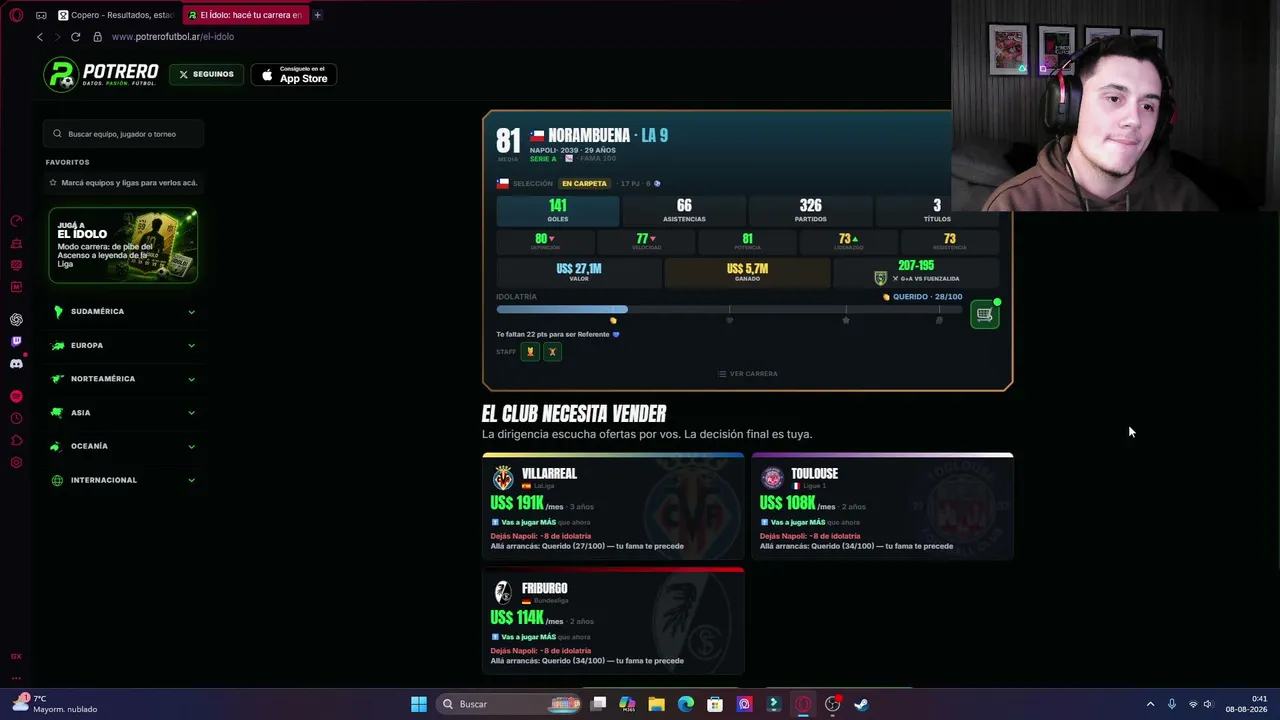Click the Windows taskbar Buscar search box
This screenshot has height=720, width=1280.
tap(510, 704)
